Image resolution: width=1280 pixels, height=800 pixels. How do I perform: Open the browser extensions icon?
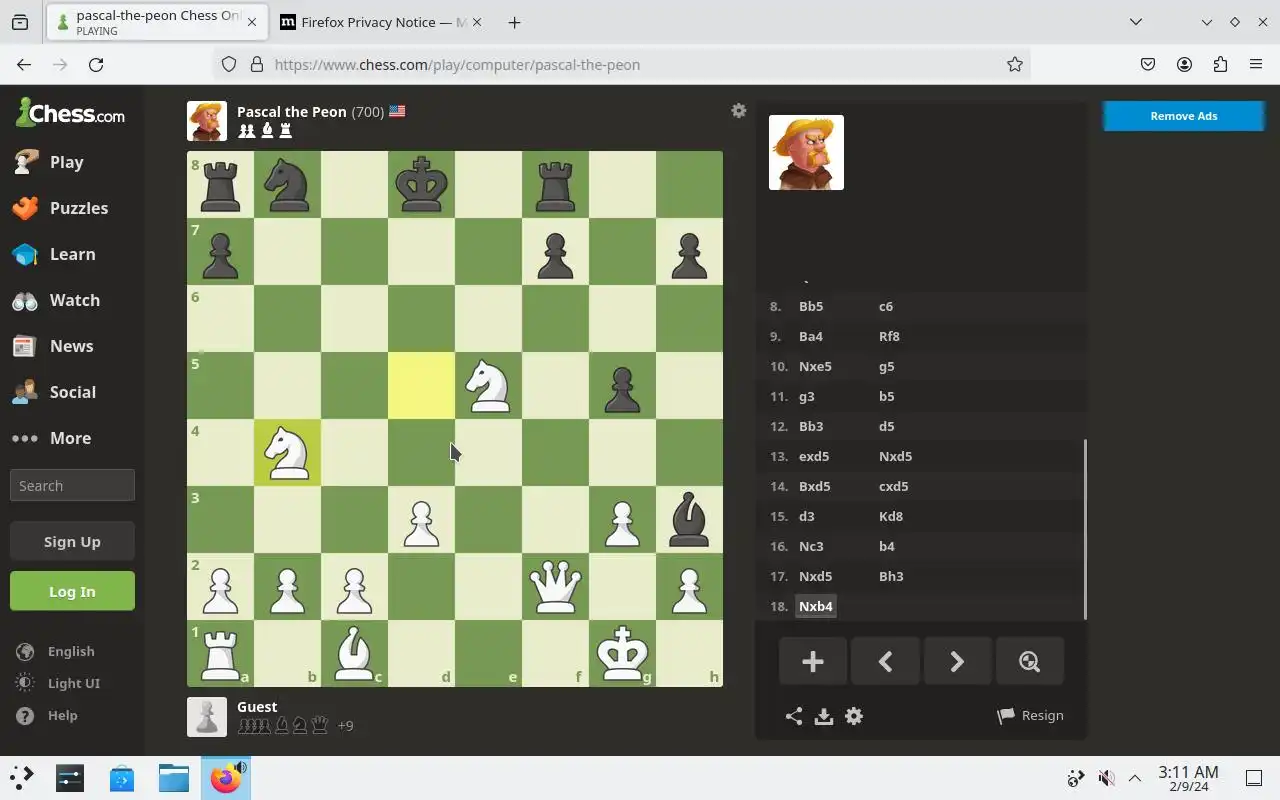[1220, 64]
